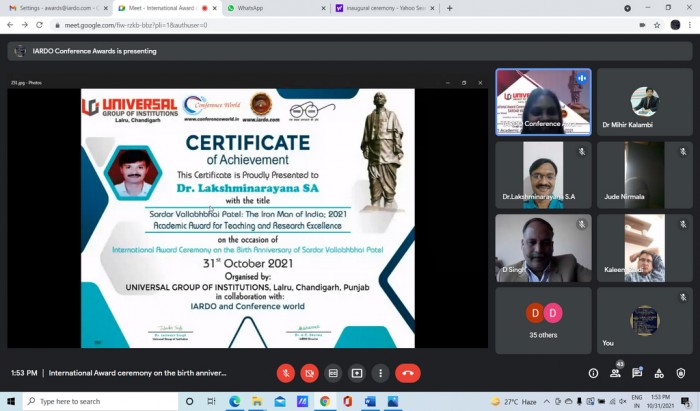The width and height of the screenshot is (700, 411).
Task: Open Chrome profile avatar menu
Action: pyautogui.click(x=675, y=25)
